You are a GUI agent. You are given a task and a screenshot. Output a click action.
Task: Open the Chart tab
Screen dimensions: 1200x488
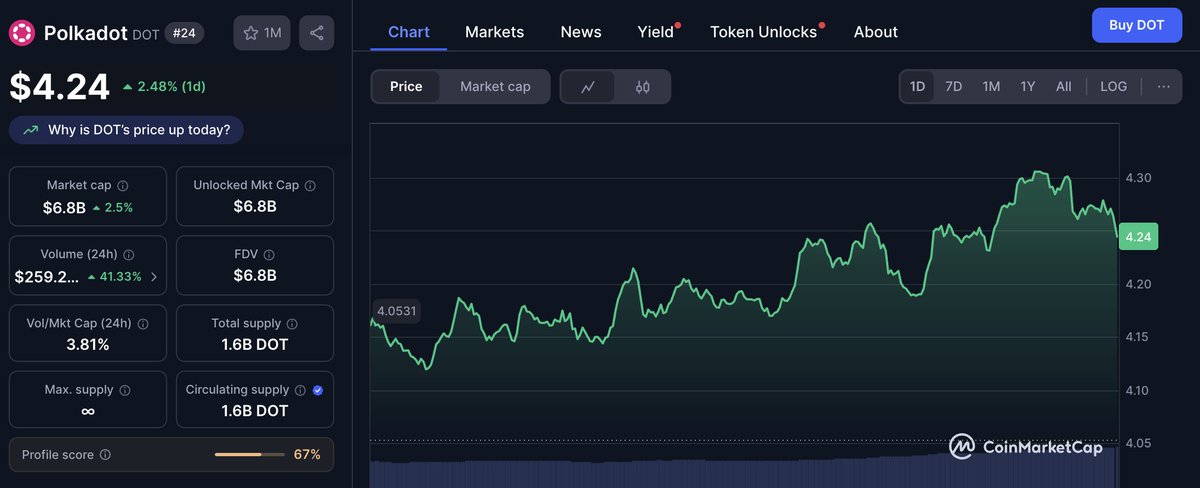(x=409, y=32)
